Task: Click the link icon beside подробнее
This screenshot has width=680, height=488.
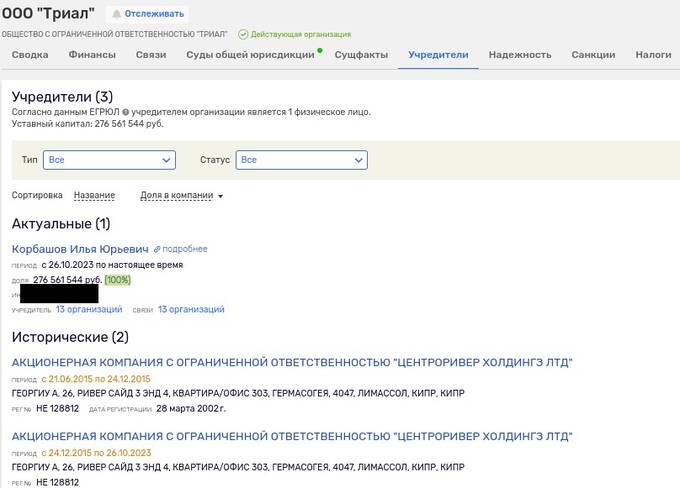Action: pyautogui.click(x=157, y=249)
